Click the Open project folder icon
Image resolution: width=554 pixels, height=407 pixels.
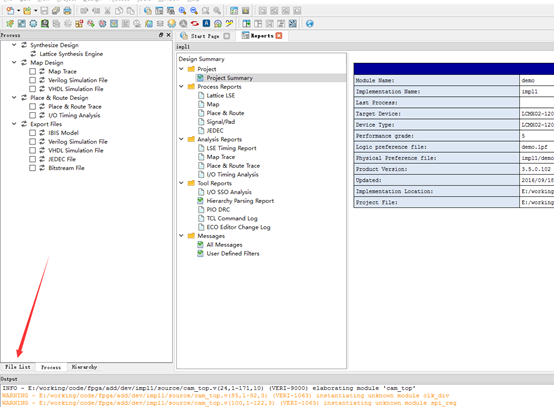click(x=27, y=11)
